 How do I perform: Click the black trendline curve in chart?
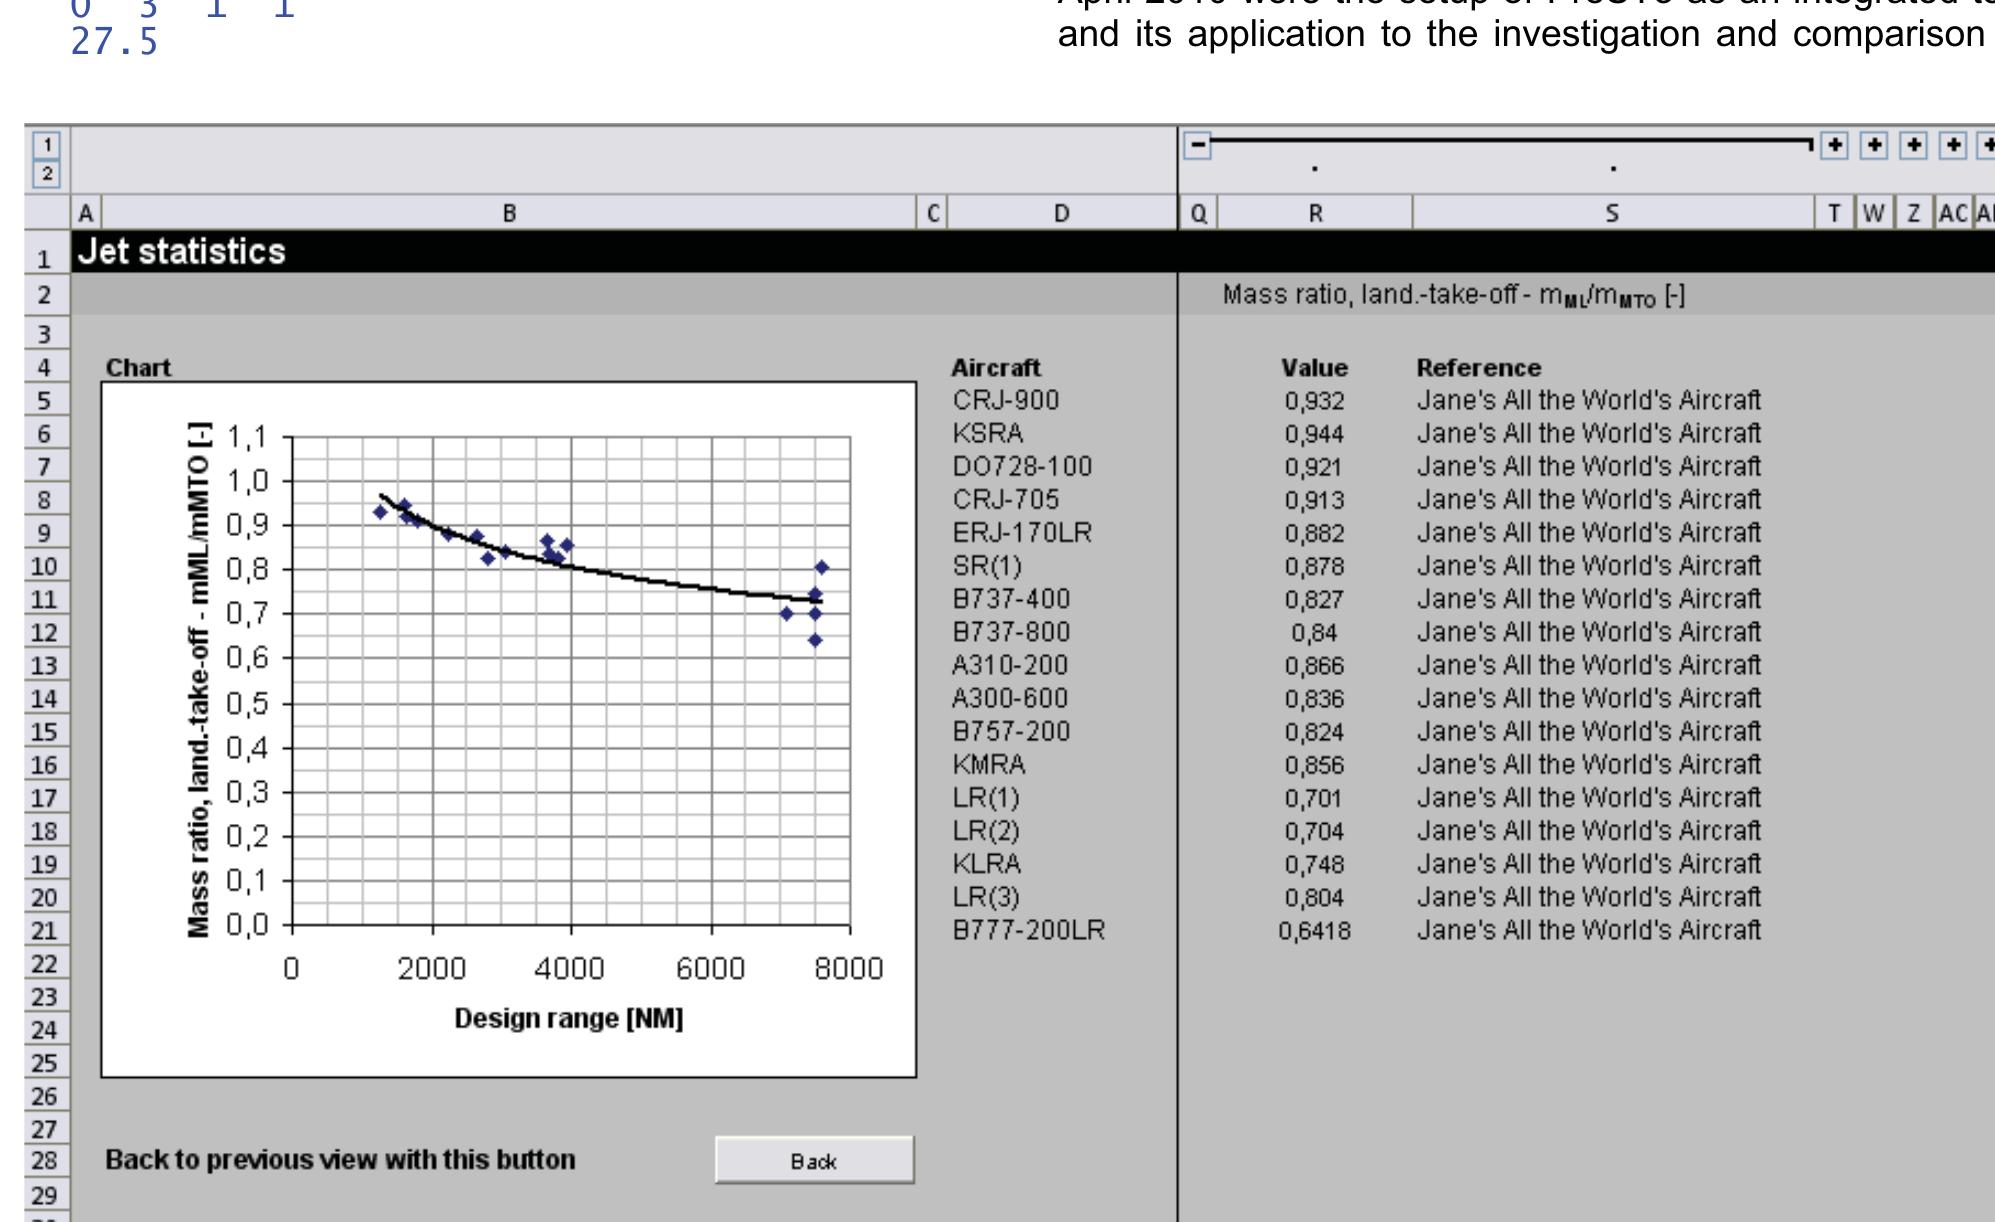640,580
